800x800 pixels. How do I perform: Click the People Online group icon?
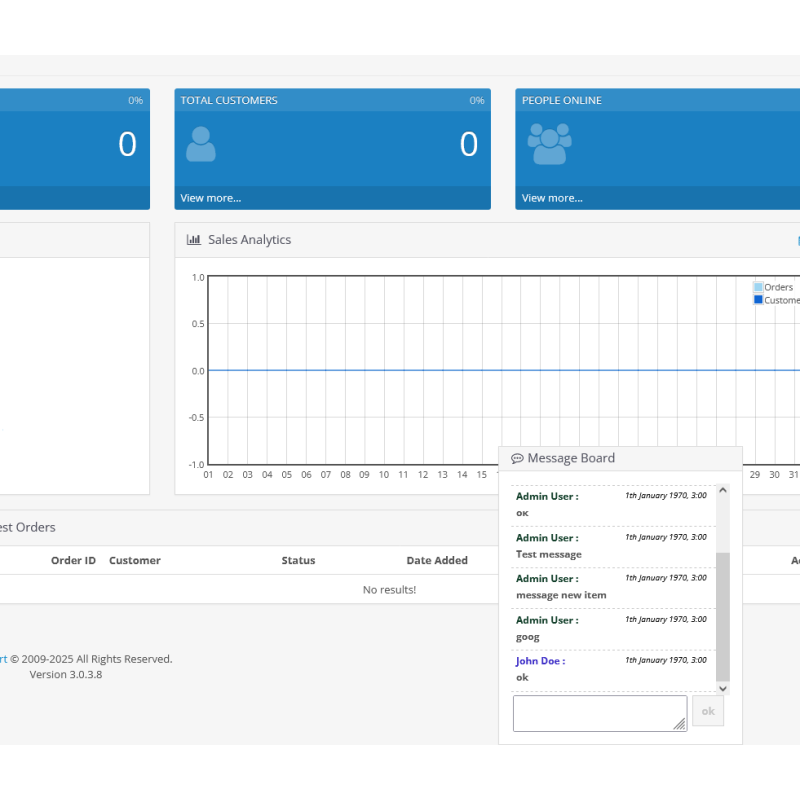click(549, 145)
